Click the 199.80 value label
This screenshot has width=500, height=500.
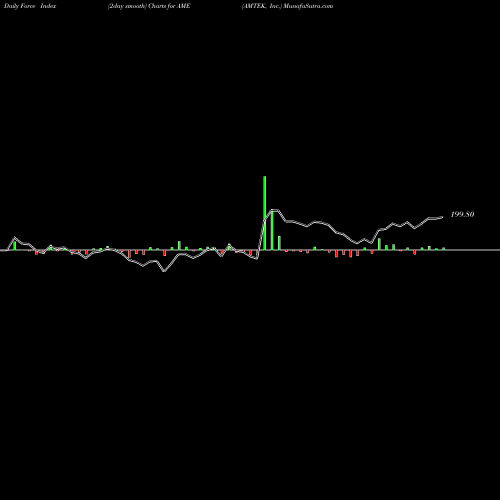tap(462, 214)
